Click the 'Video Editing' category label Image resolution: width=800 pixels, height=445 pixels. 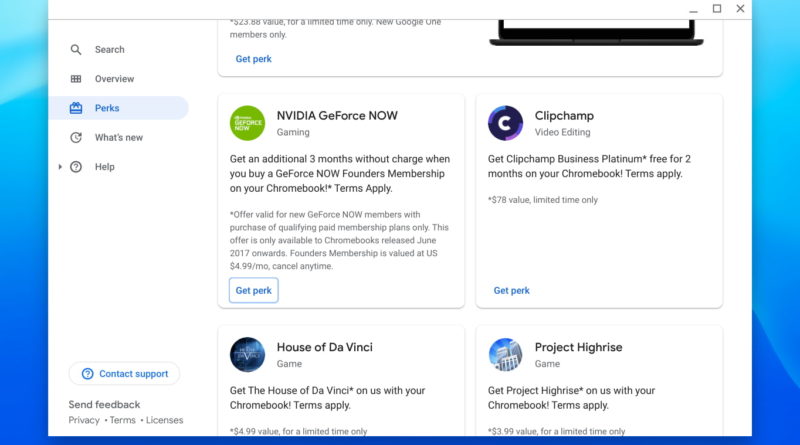click(x=562, y=132)
